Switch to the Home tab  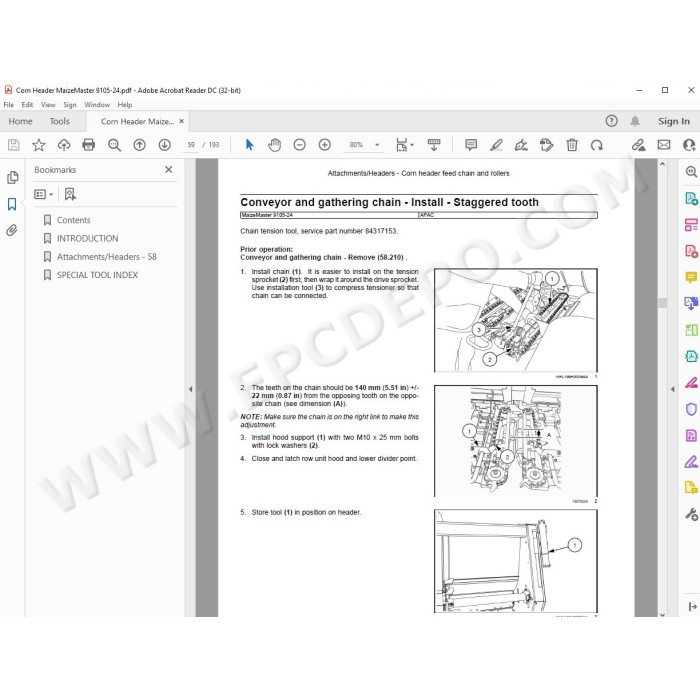[21, 121]
